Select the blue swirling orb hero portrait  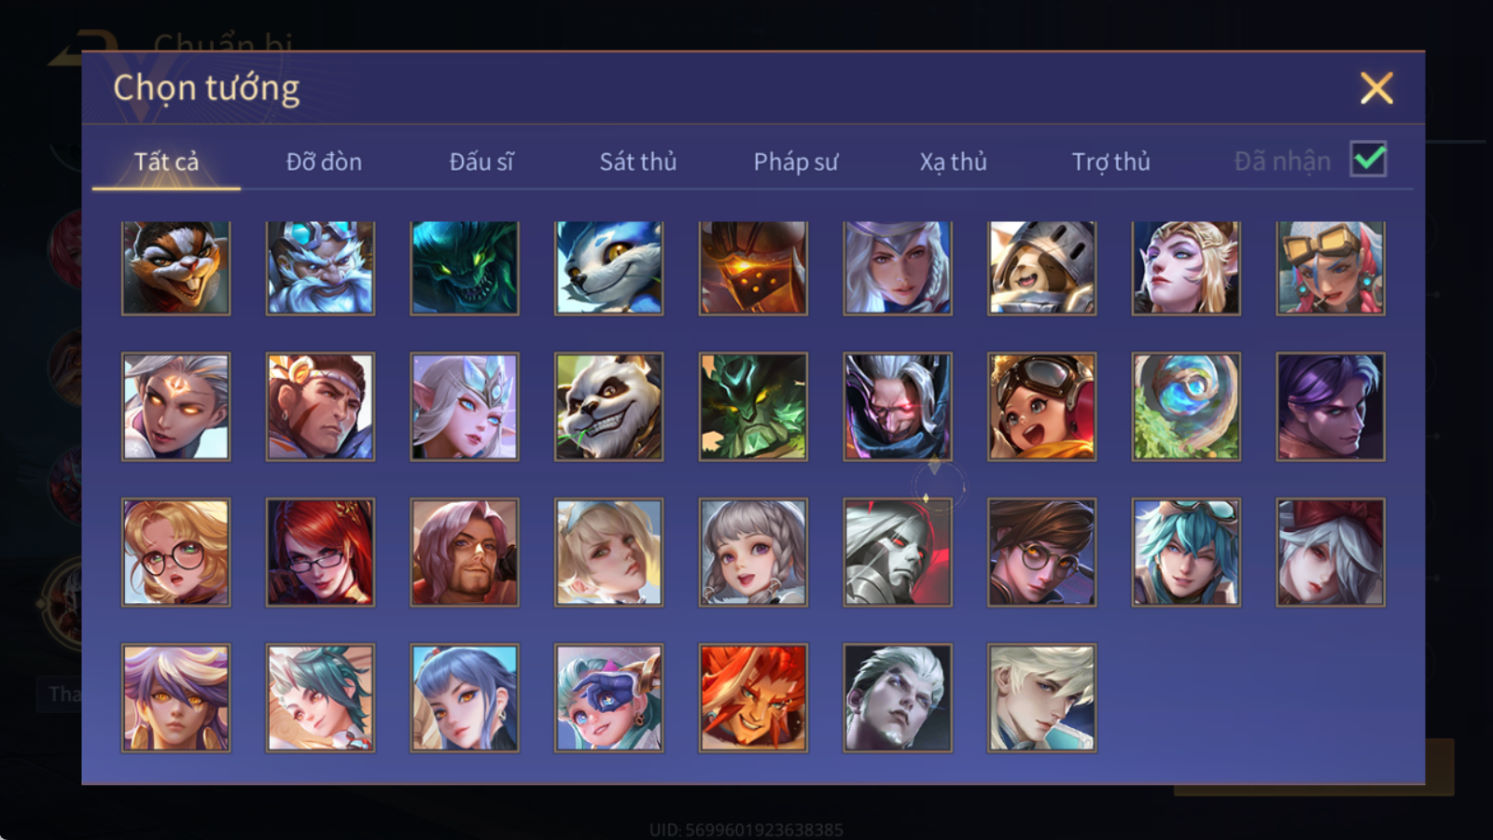click(x=1186, y=407)
